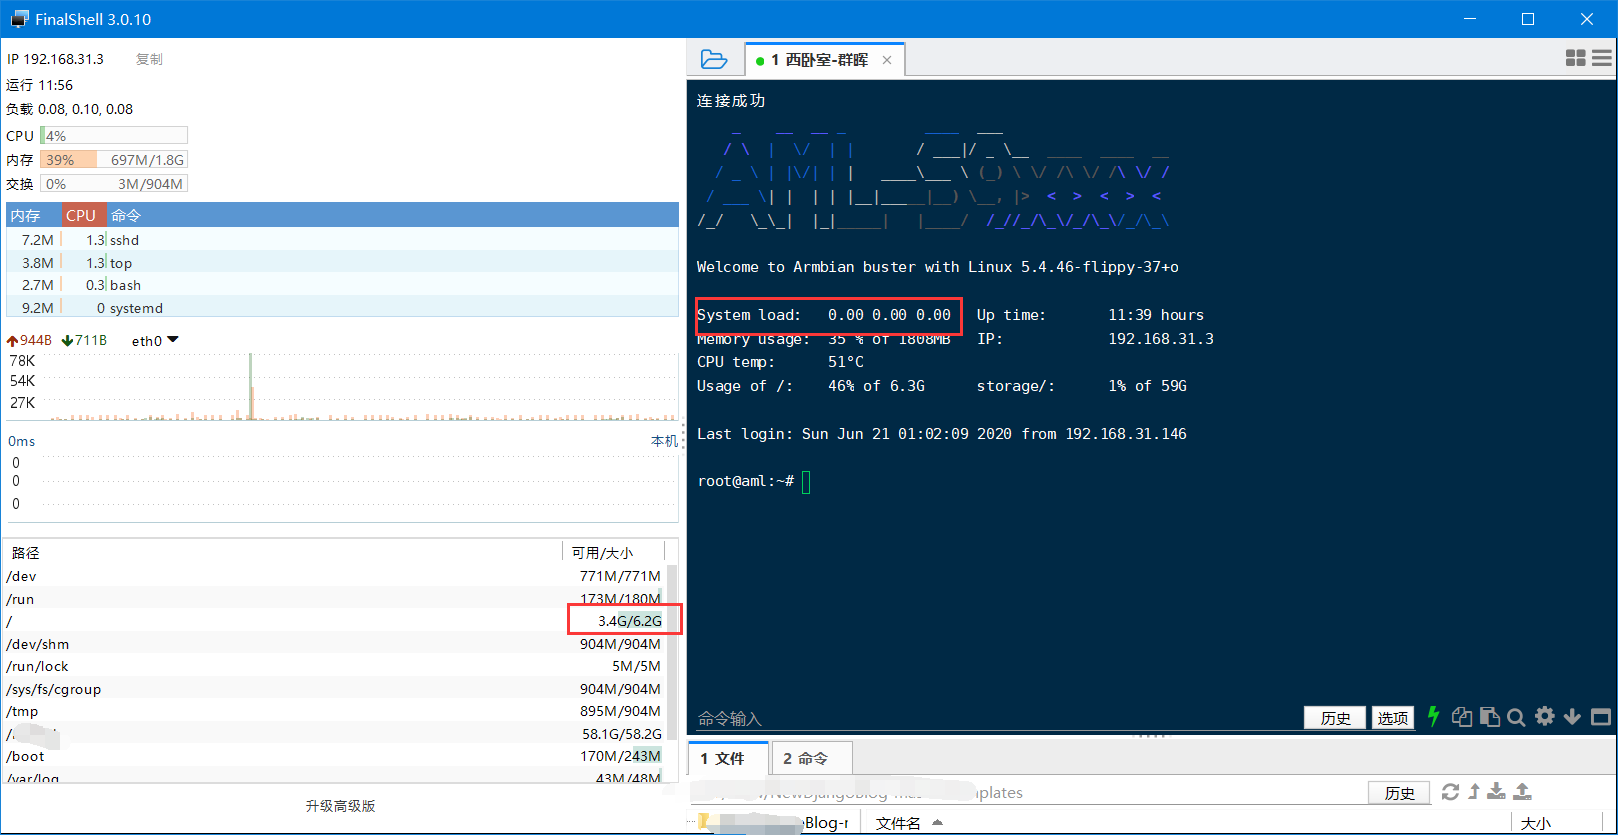Switch to the 1 文件 tab
Viewport: 1618px width, 835px height.
(x=729, y=758)
